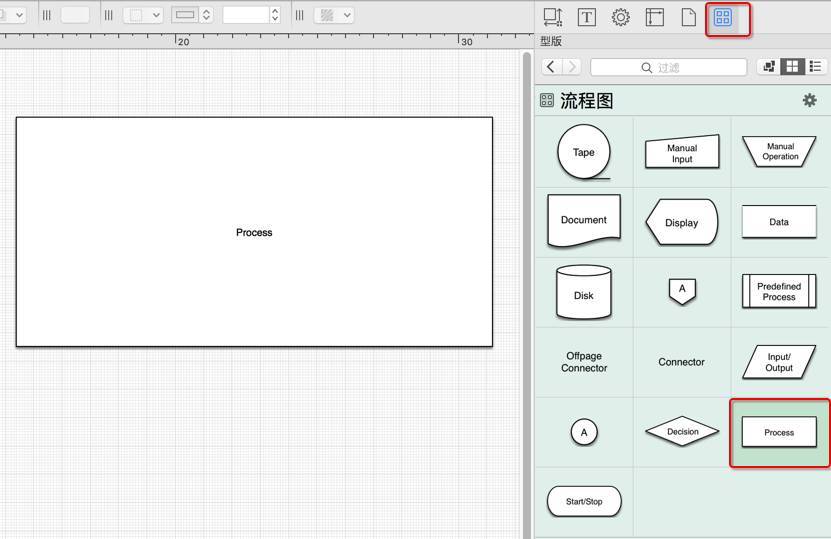This screenshot has width=831, height=539.
Task: Switch stencils to grid view
Action: tap(792, 67)
